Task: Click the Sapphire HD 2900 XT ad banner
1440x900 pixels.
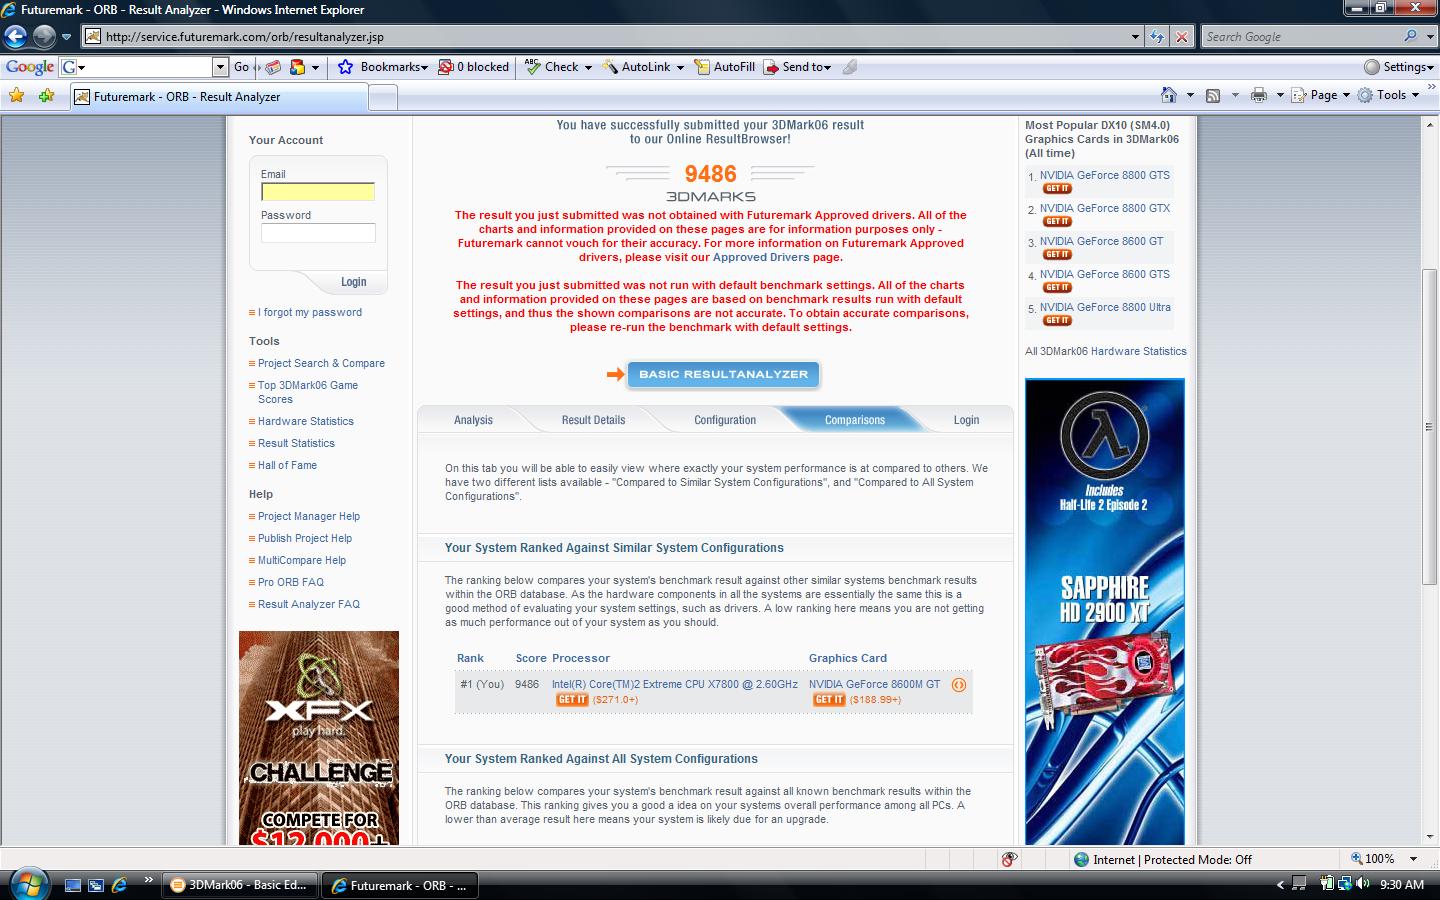Action: pos(1105,611)
